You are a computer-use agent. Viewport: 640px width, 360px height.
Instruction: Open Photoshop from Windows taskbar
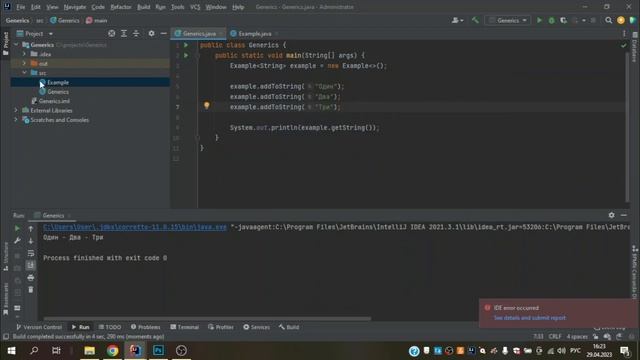click(x=158, y=351)
